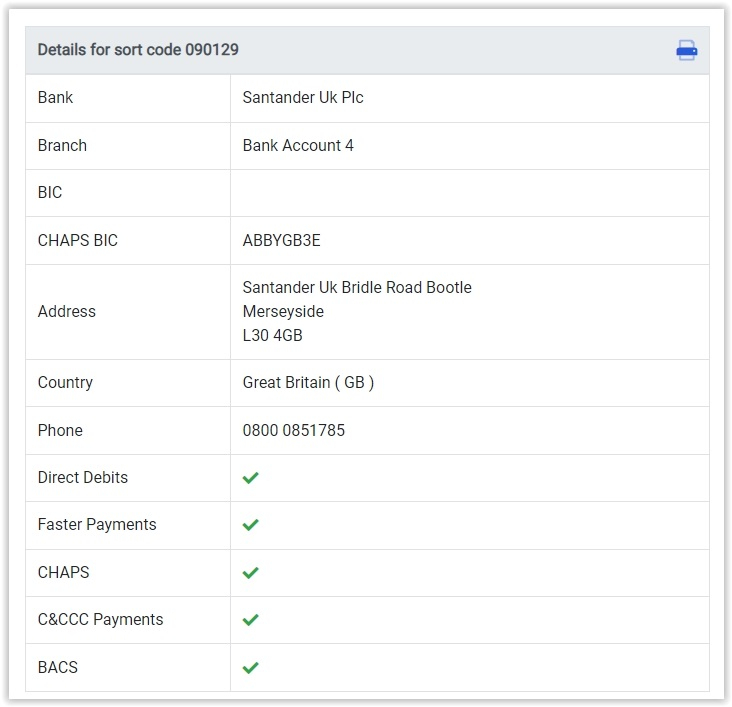The height and width of the screenshot is (707, 732).
Task: Click the CHAPS green checkmark
Action: pyautogui.click(x=250, y=573)
